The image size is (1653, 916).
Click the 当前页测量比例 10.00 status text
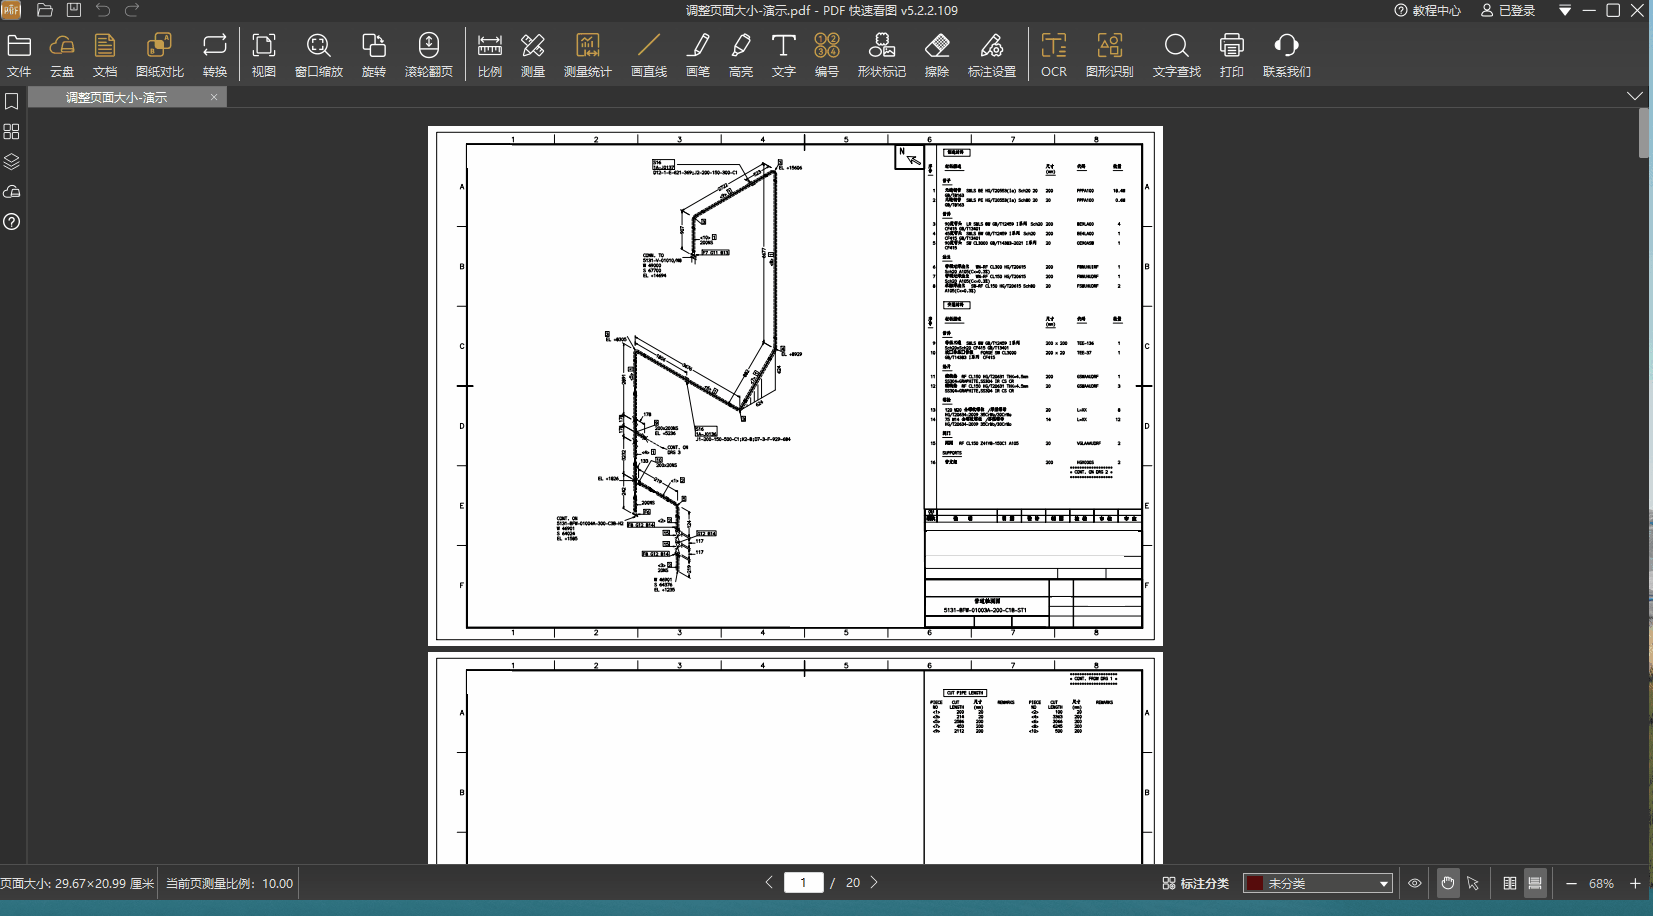point(229,883)
